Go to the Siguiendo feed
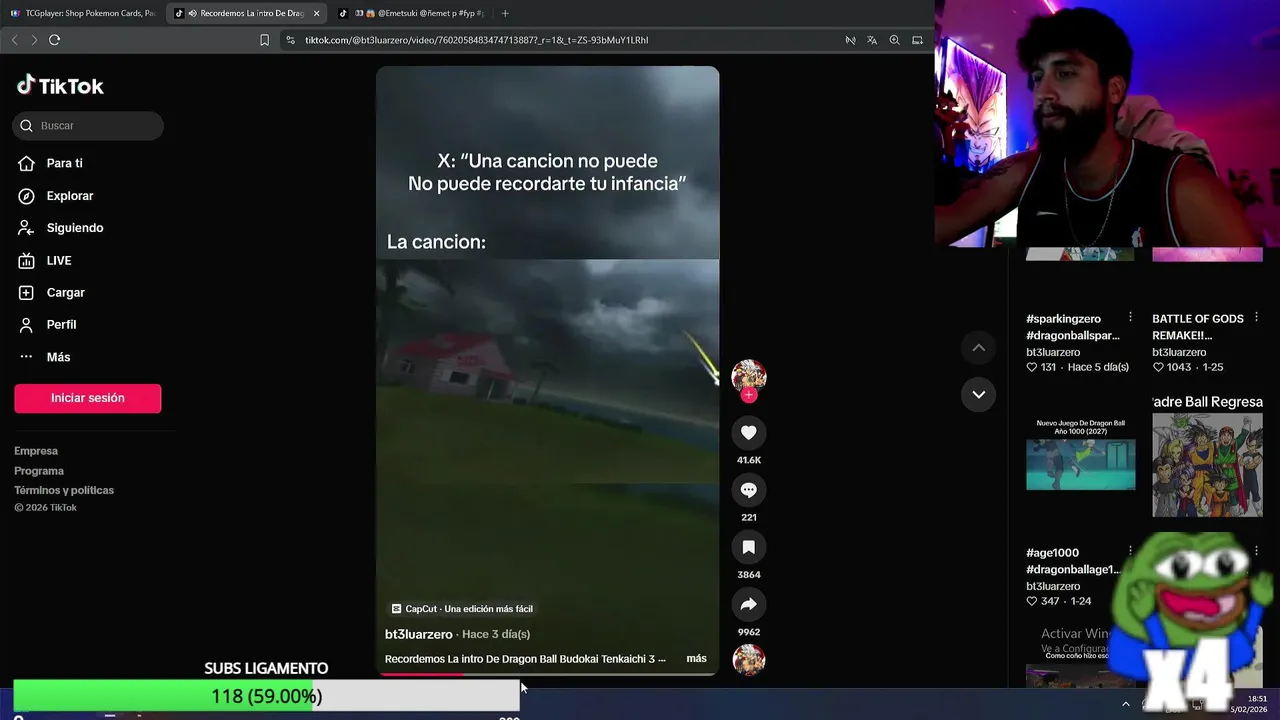The height and width of the screenshot is (720, 1280). [x=74, y=228]
